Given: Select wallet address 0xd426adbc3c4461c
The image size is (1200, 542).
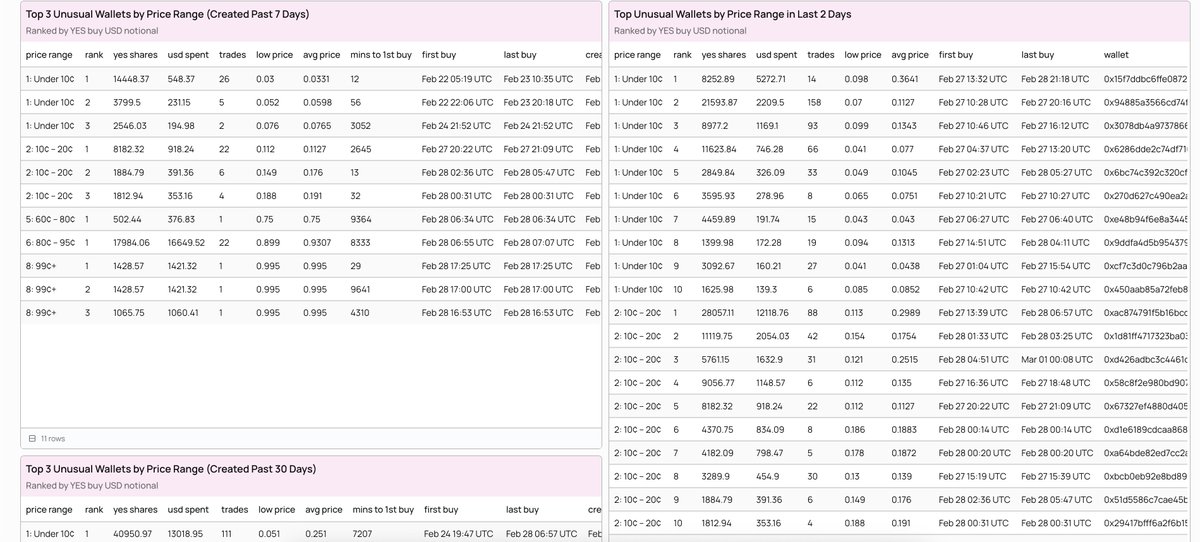Looking at the screenshot, I should tap(1145, 359).
